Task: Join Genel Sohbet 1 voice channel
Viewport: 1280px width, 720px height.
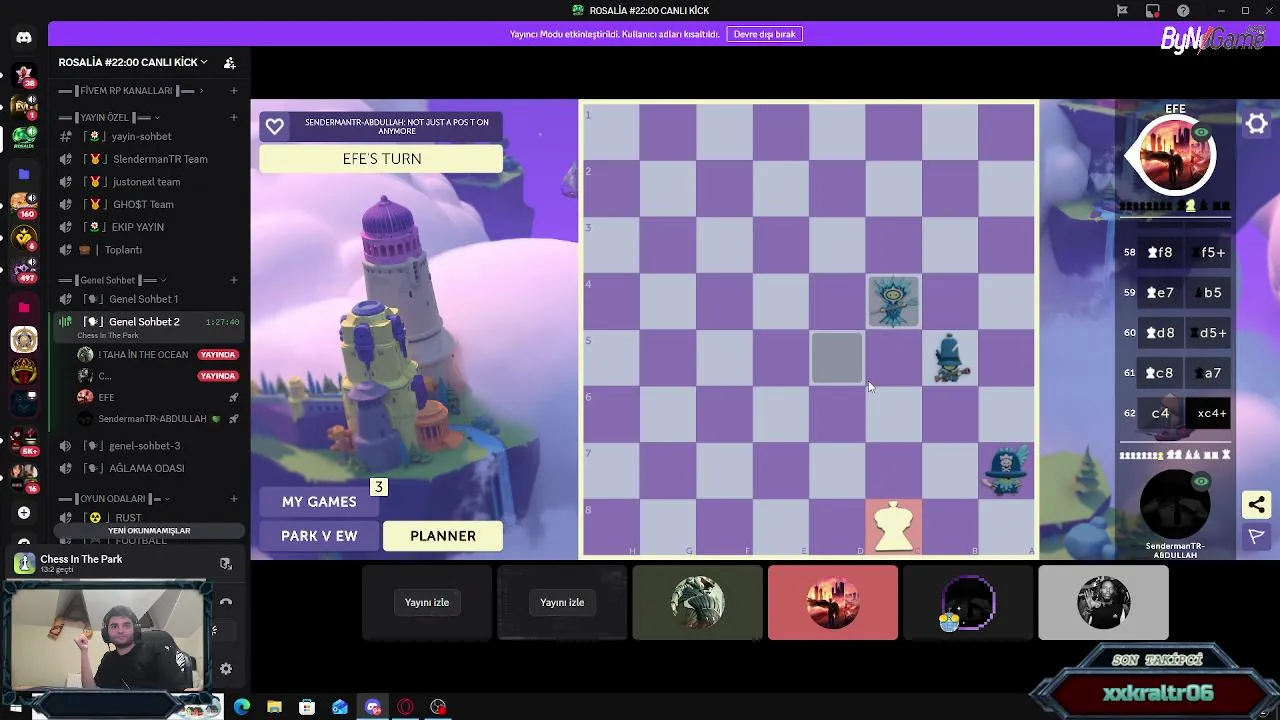Action: click(x=149, y=299)
